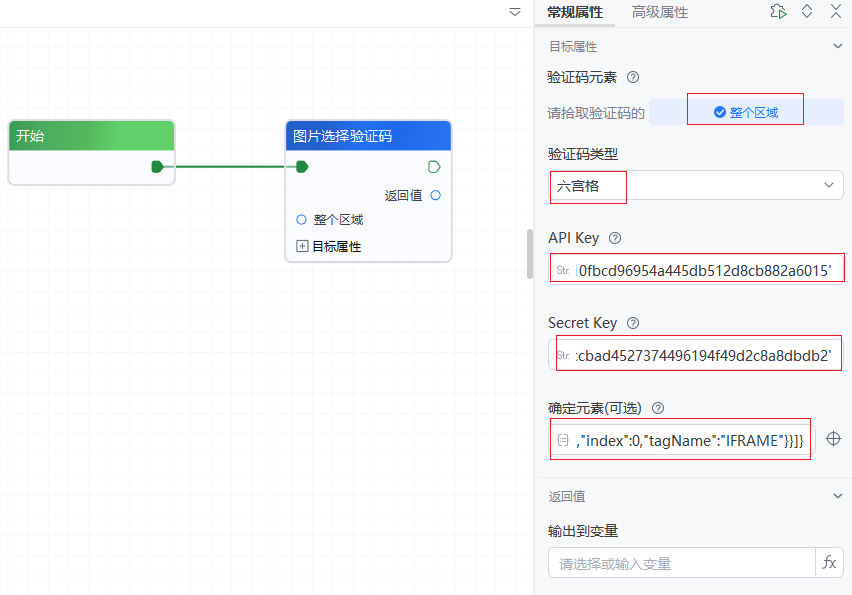Click the up-down arrows icon in panel header
This screenshot has height=595, width=852.
807,12
